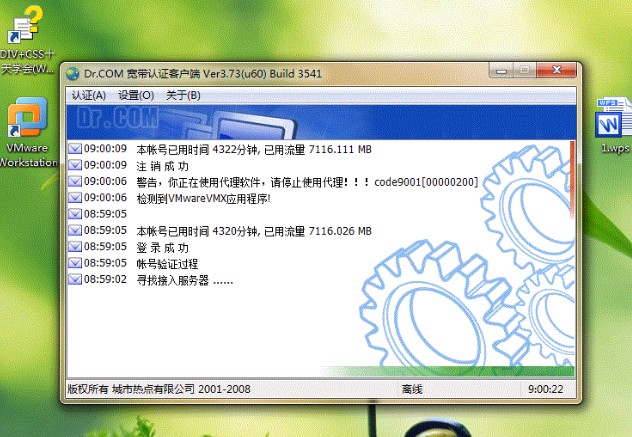632x437 pixels.
Task: Click the 离线 status bar indicator
Action: (412, 389)
